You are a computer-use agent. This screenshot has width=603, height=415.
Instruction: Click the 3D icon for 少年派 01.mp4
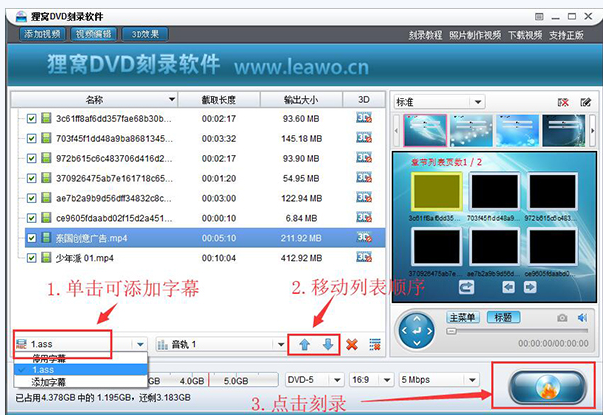(x=364, y=257)
